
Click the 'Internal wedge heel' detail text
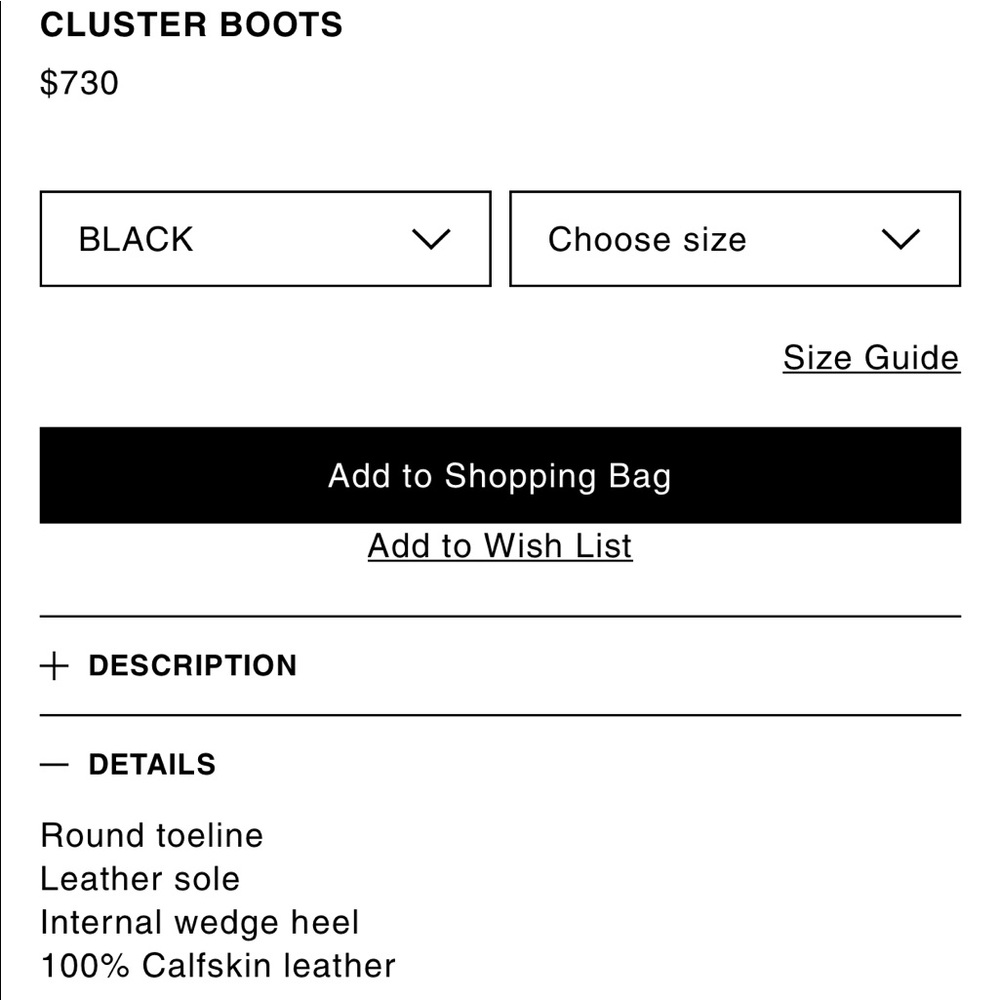pyautogui.click(x=198, y=921)
